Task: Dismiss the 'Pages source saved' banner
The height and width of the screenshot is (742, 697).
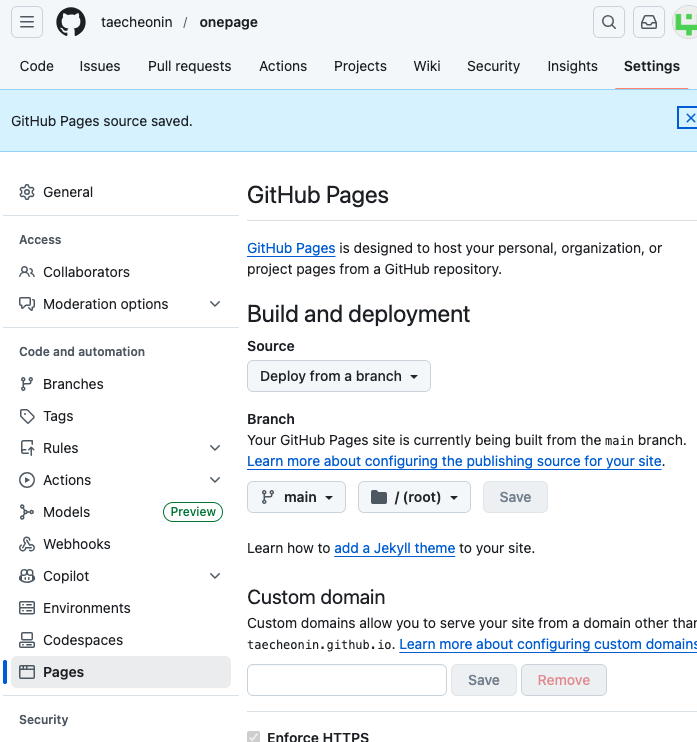Action: (689, 118)
